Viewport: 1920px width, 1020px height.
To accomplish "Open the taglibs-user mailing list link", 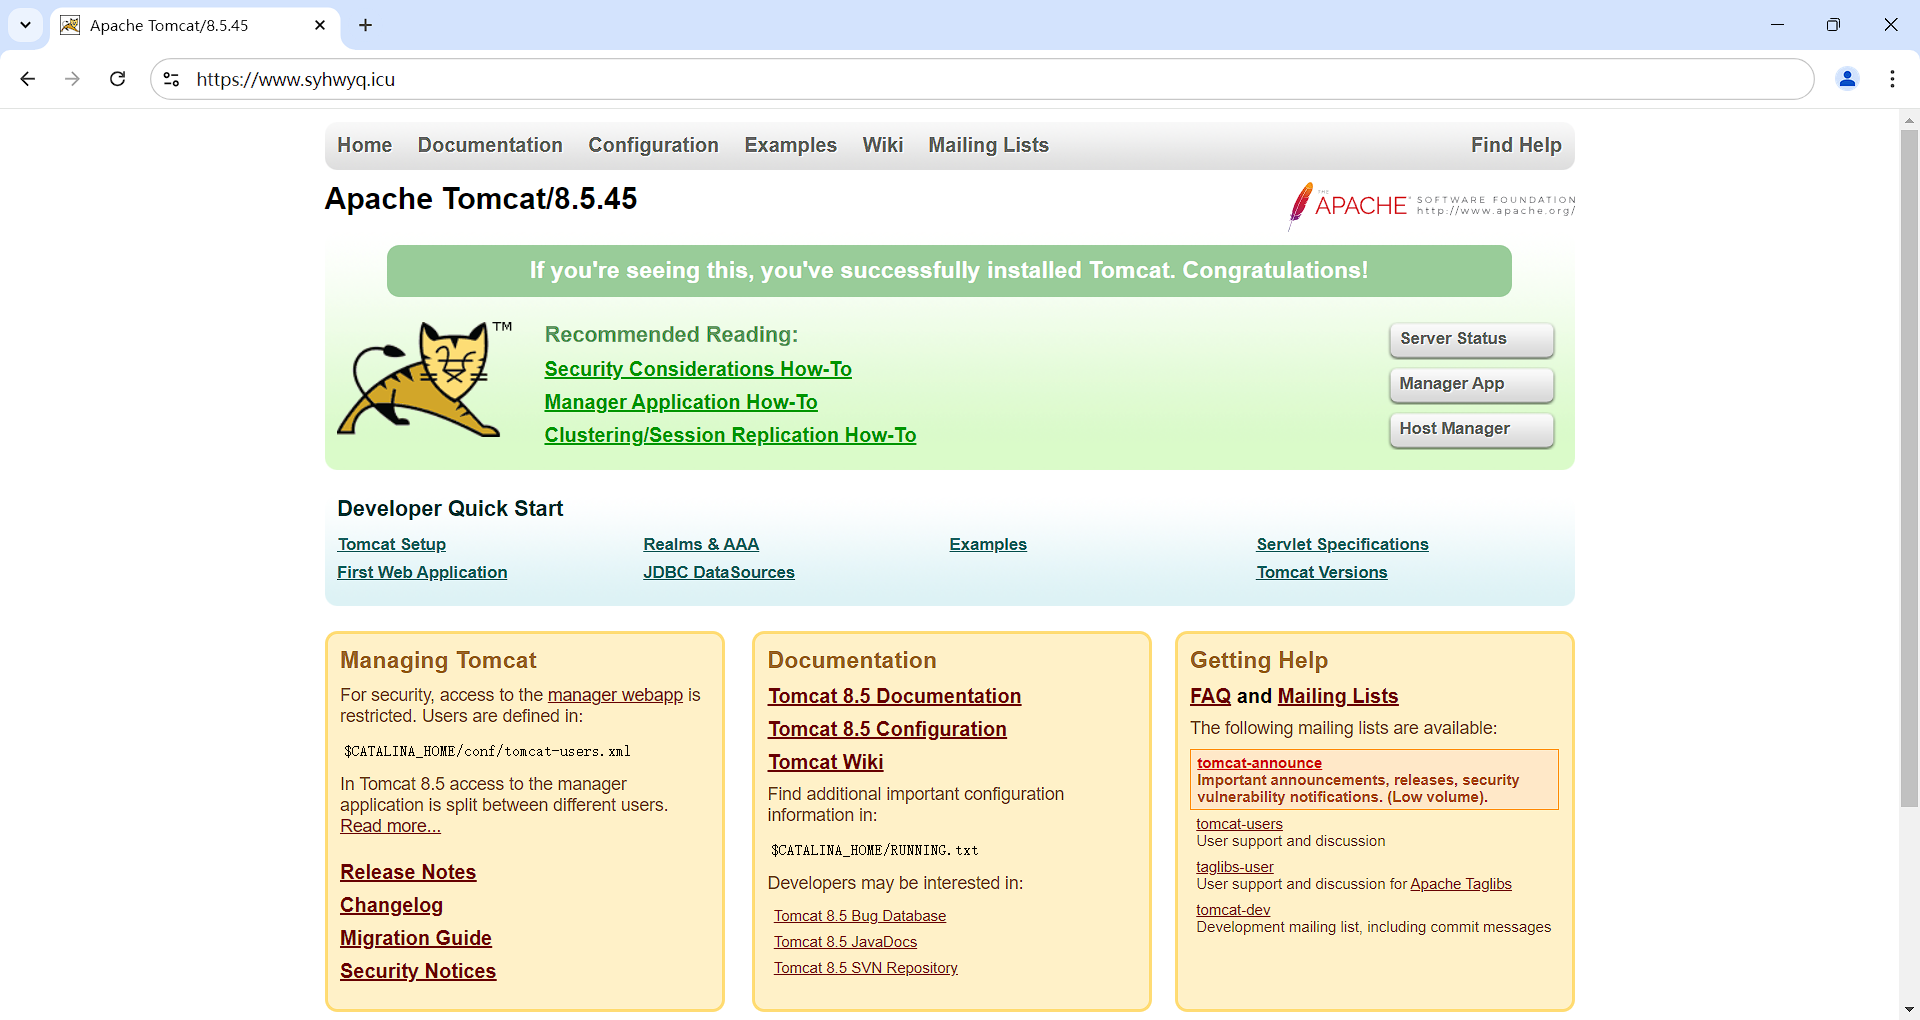I will click(1235, 867).
